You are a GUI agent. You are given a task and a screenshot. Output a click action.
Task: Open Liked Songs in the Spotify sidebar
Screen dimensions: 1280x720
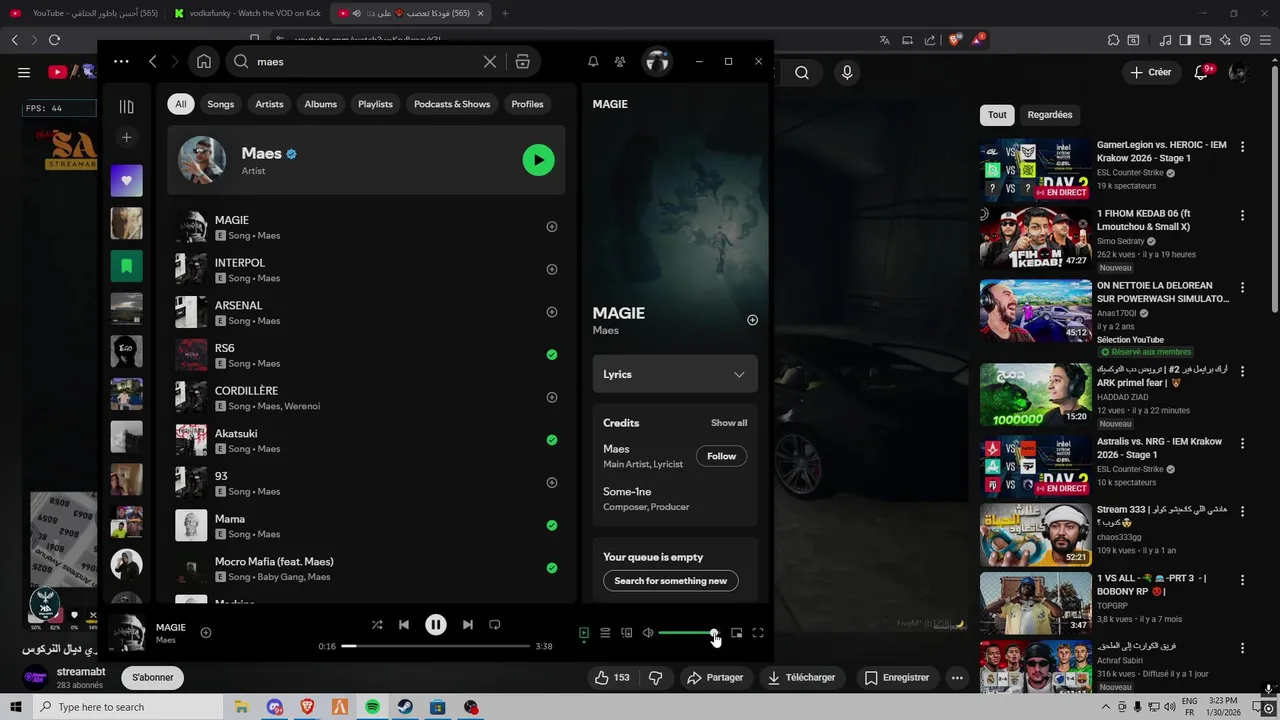(126, 180)
